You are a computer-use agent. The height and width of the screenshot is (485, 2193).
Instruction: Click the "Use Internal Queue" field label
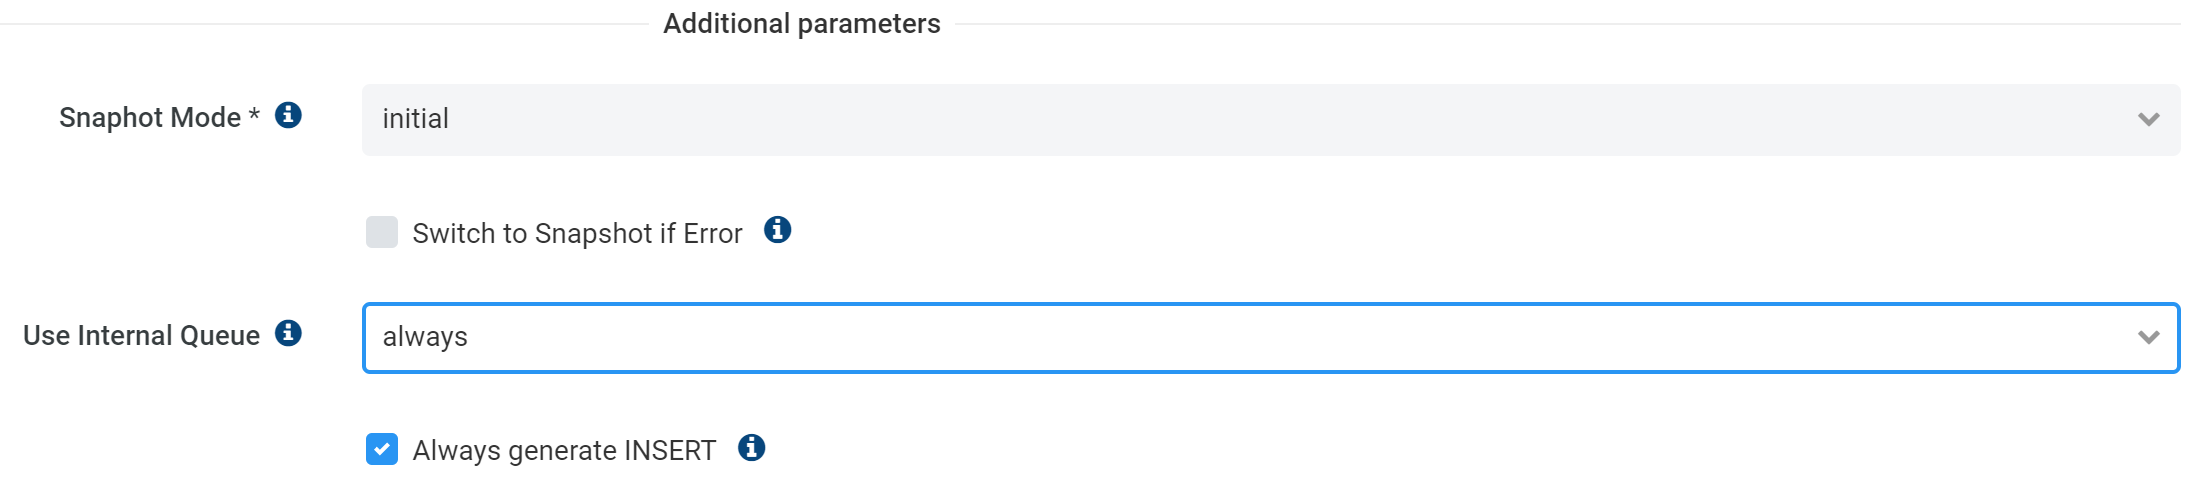tap(141, 336)
